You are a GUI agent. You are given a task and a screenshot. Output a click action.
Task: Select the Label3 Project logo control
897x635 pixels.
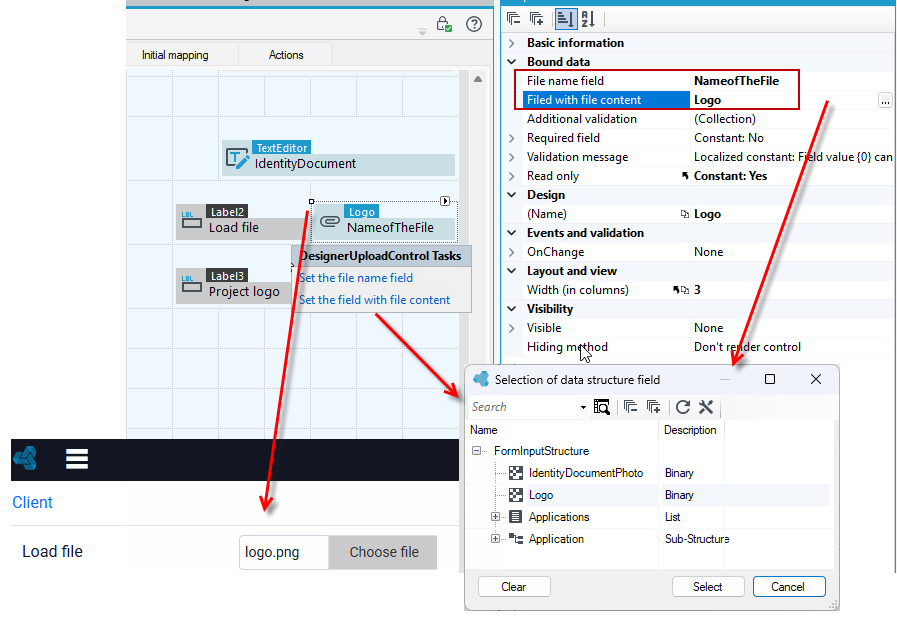(233, 285)
